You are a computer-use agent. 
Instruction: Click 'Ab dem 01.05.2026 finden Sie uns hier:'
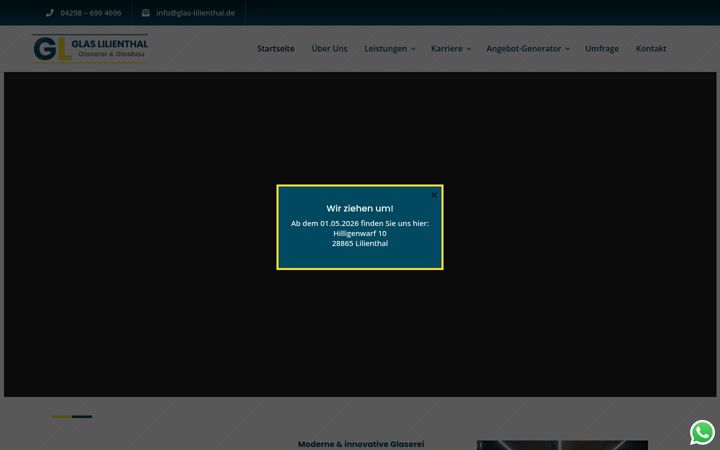(x=360, y=223)
